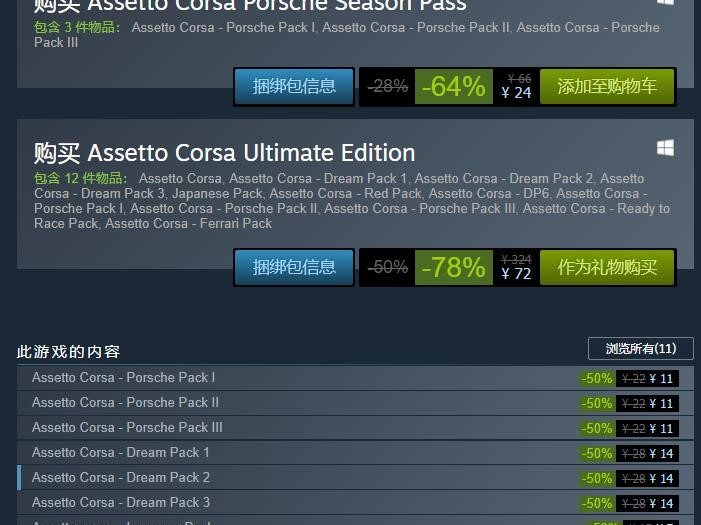Screen dimensions: 701x525
Task: Open Assetto Corsa - Dream Pack 3 row
Action: pyautogui.click(x=355, y=503)
